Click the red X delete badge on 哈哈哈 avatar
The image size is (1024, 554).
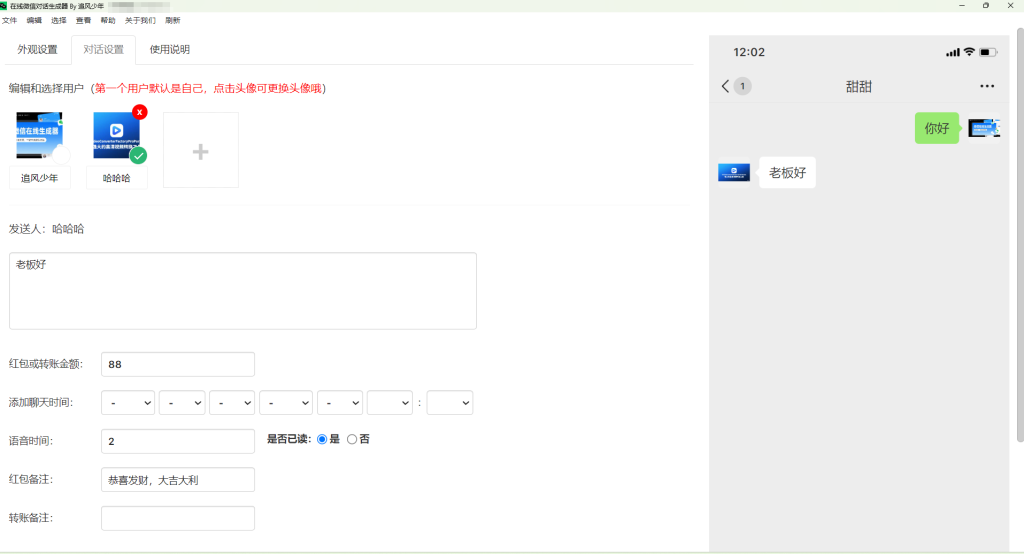[x=140, y=112]
